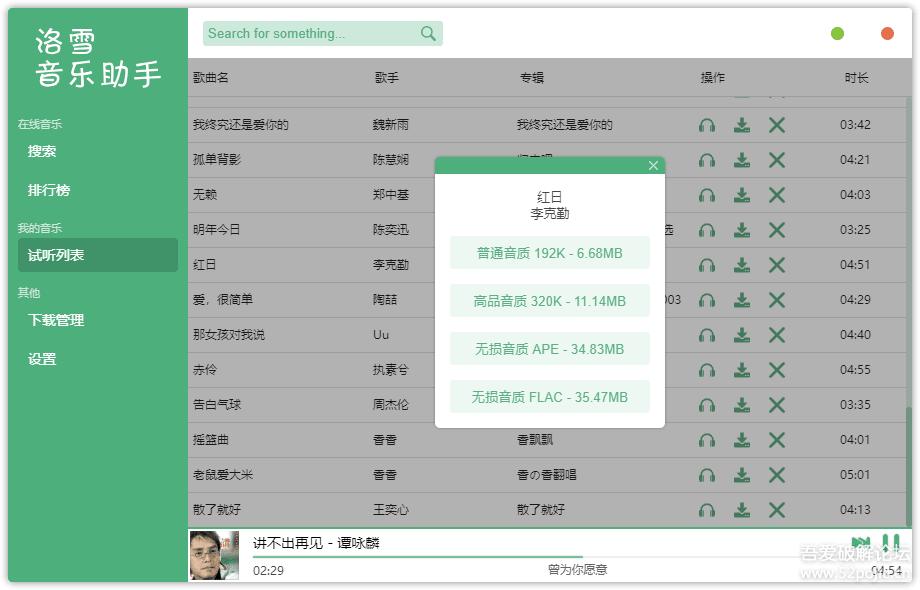Choose 普通音质 192K download option
The width and height of the screenshot is (920, 590).
pos(549,253)
